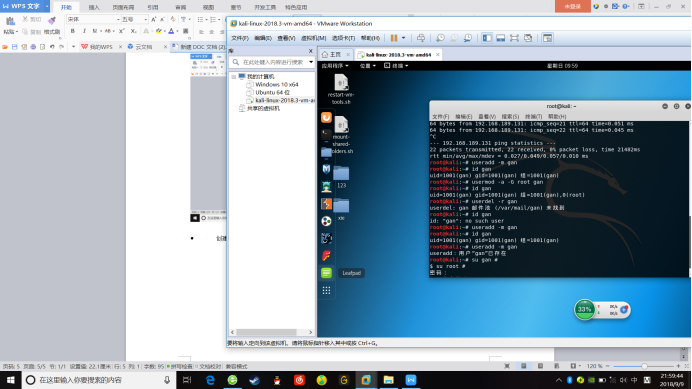The image size is (692, 389).
Task: Open the Metasploit icon in Kali dock
Action: point(326,169)
